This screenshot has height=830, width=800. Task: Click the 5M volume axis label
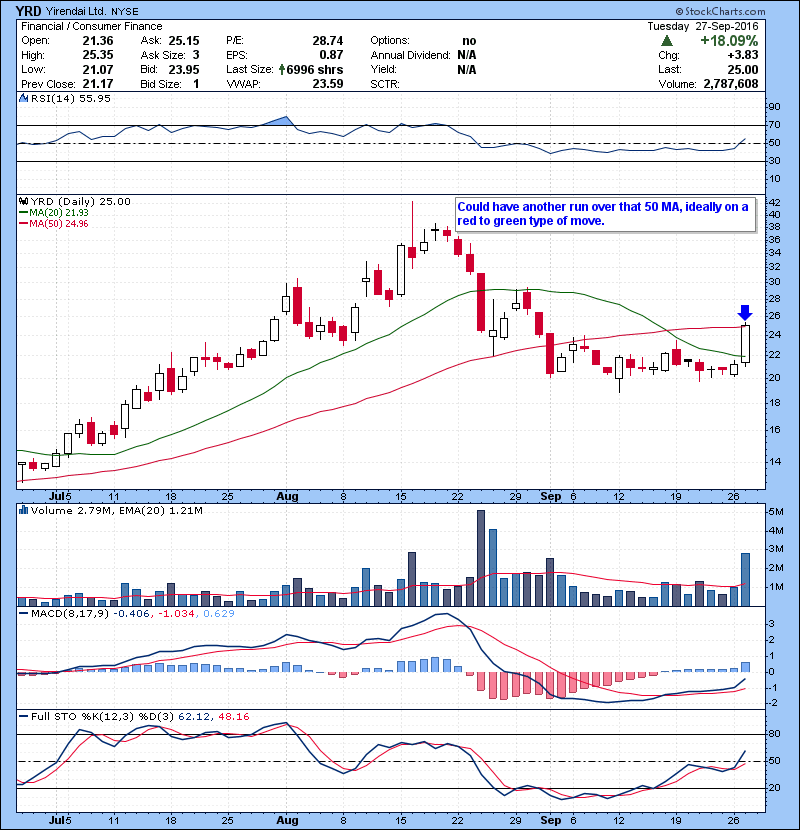pyautogui.click(x=776, y=511)
